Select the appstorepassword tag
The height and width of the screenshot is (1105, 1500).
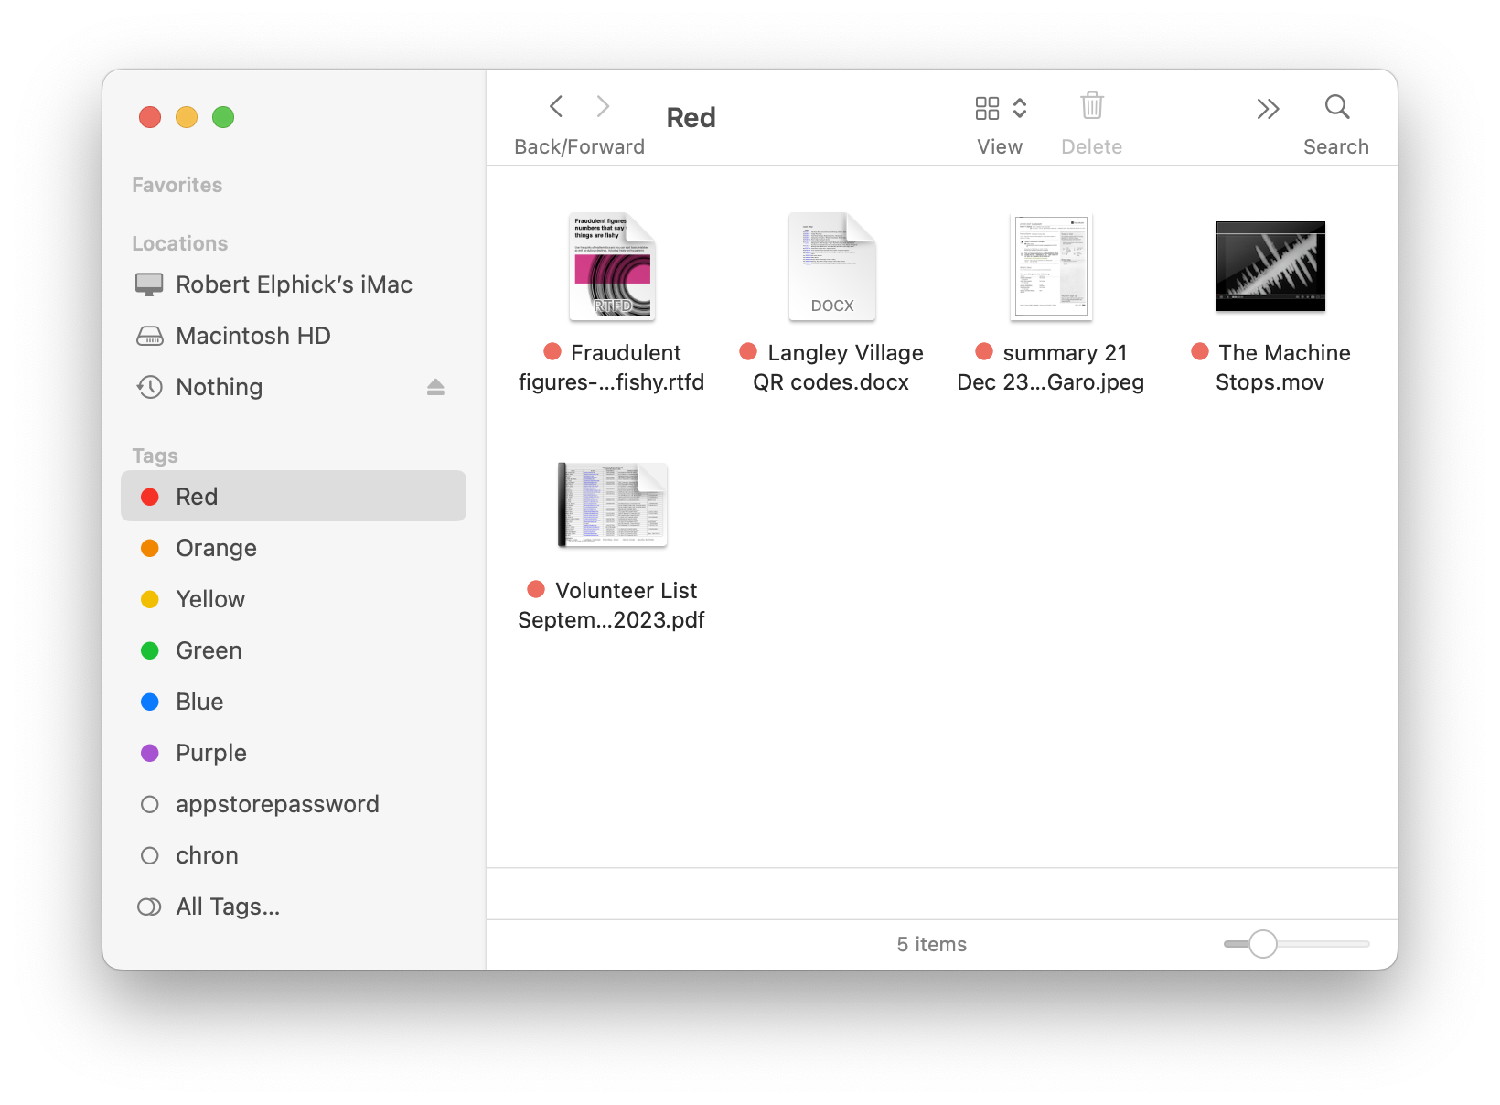click(x=293, y=804)
